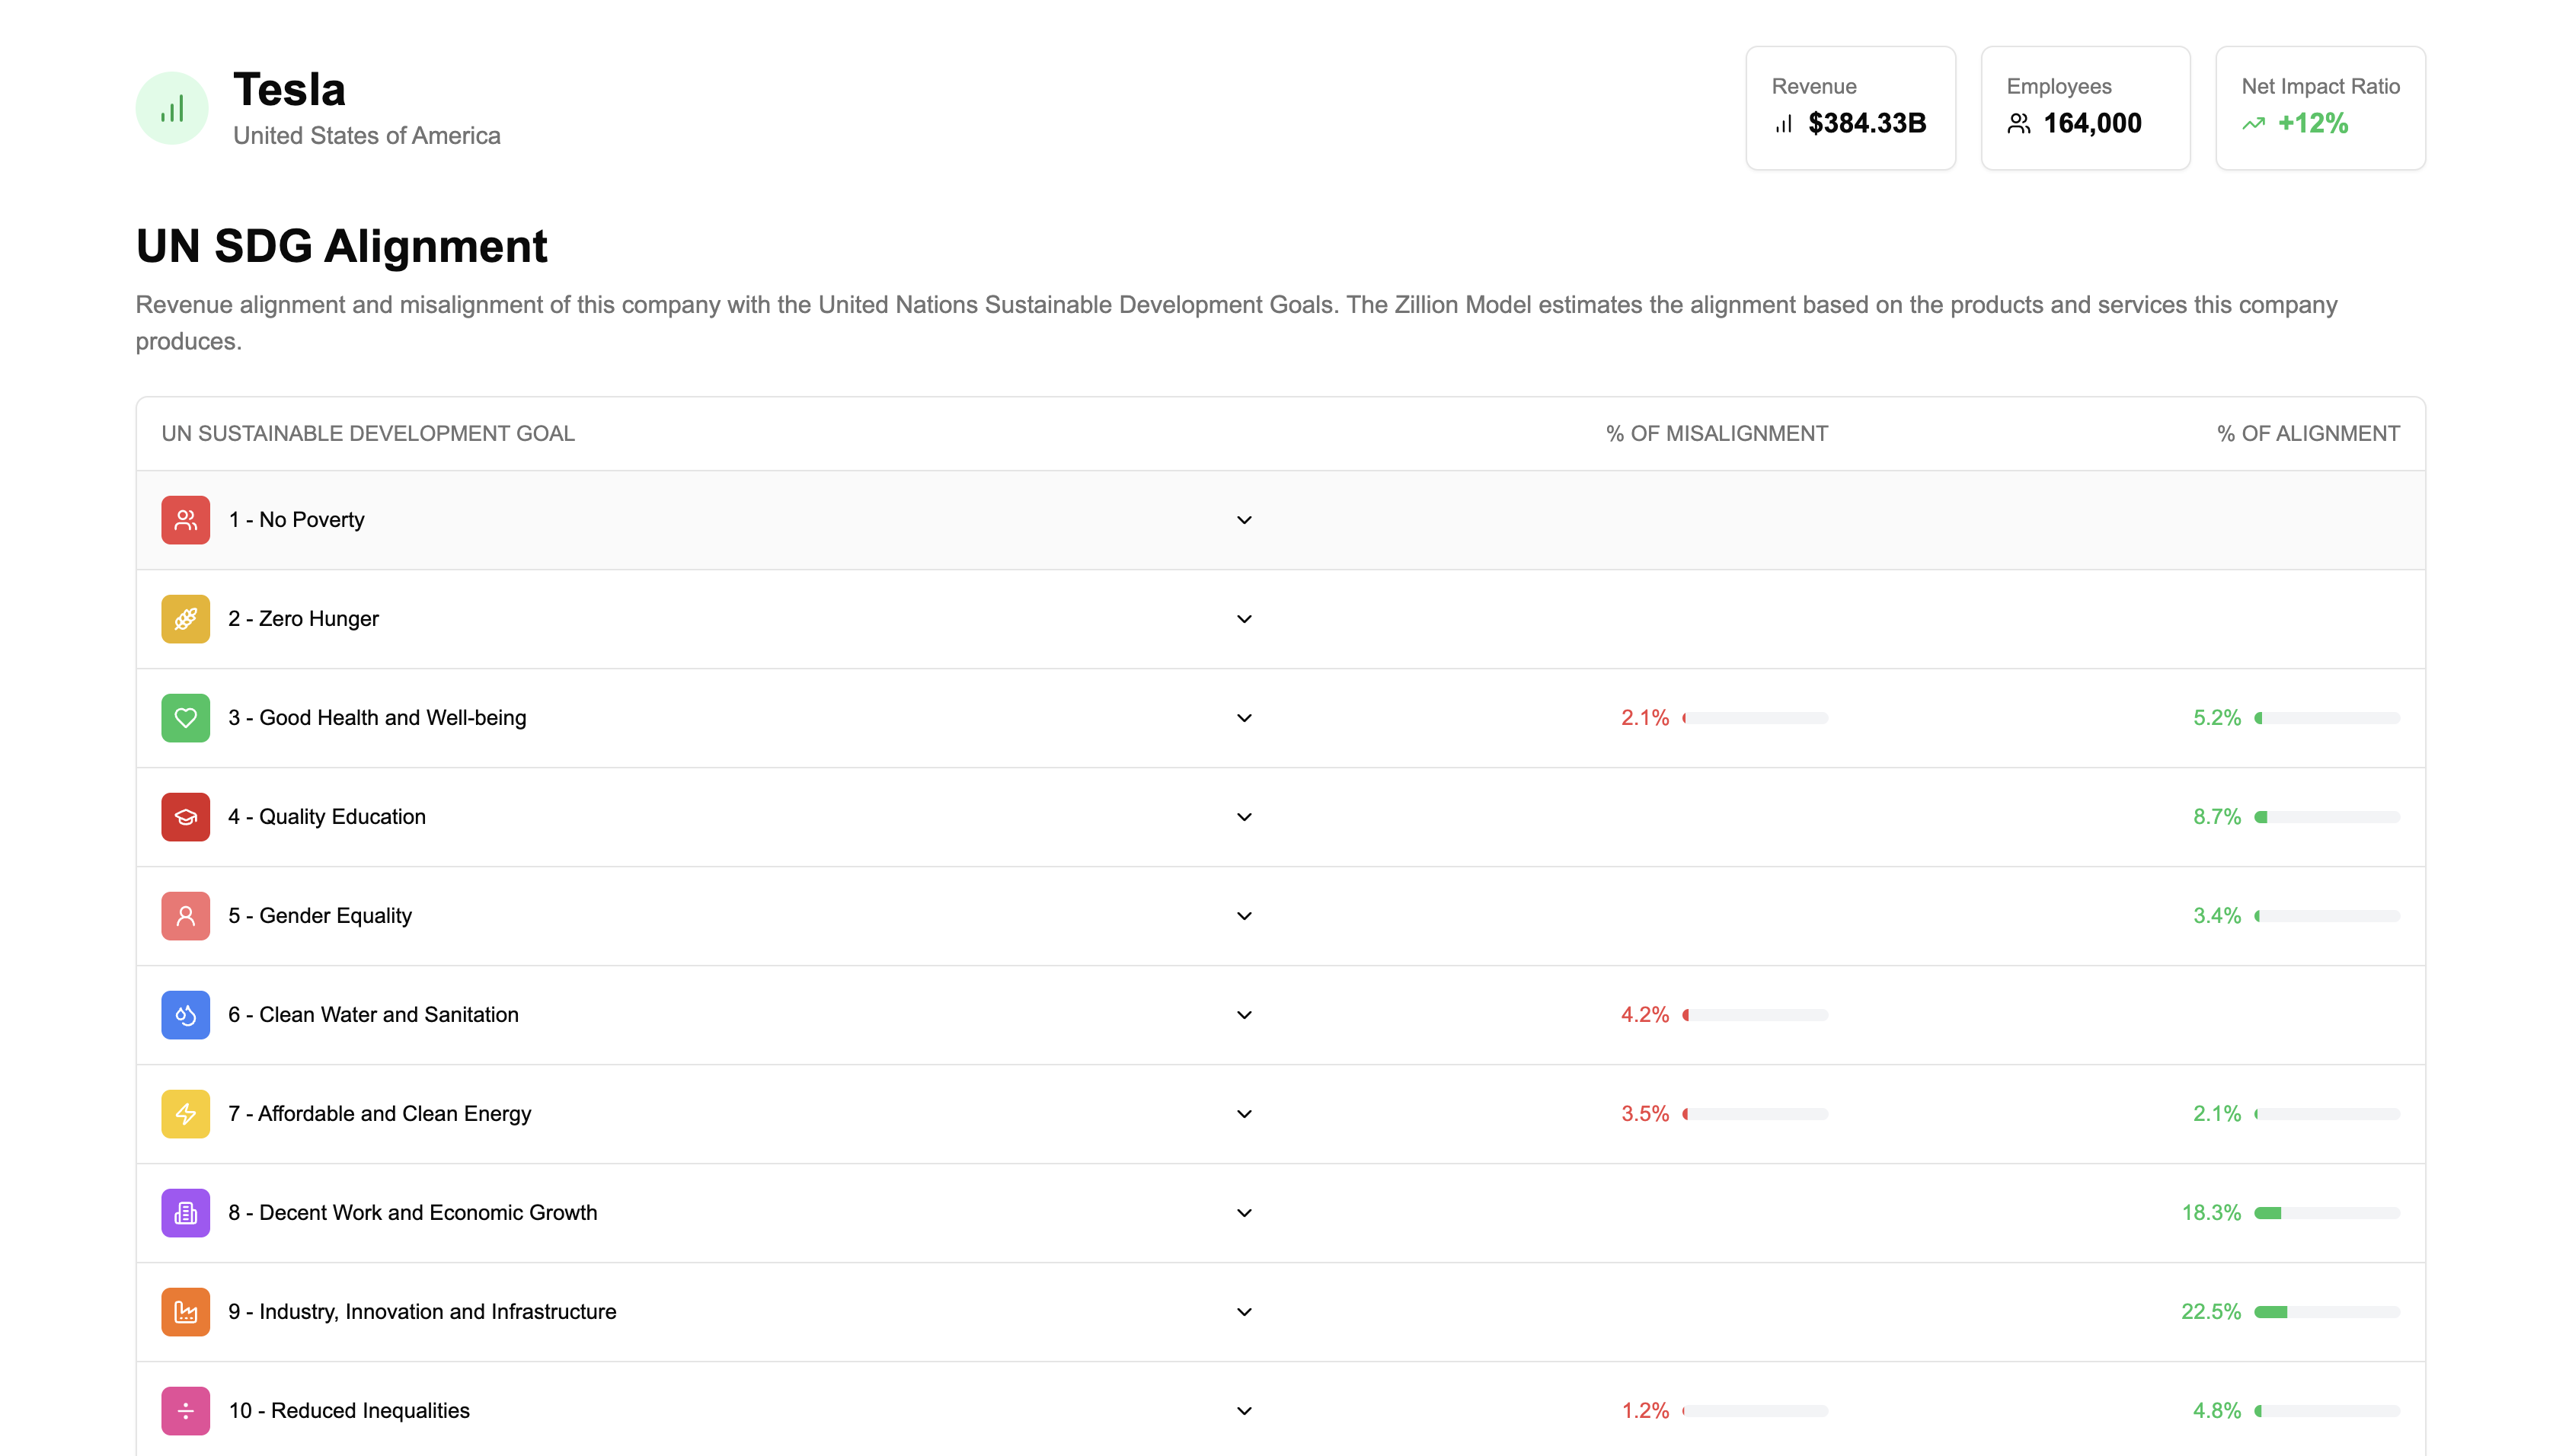
Task: Click the No Poverty red people icon
Action: [185, 520]
